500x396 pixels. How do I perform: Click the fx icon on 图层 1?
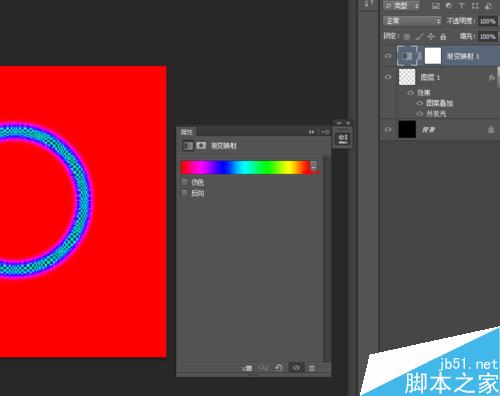[492, 77]
